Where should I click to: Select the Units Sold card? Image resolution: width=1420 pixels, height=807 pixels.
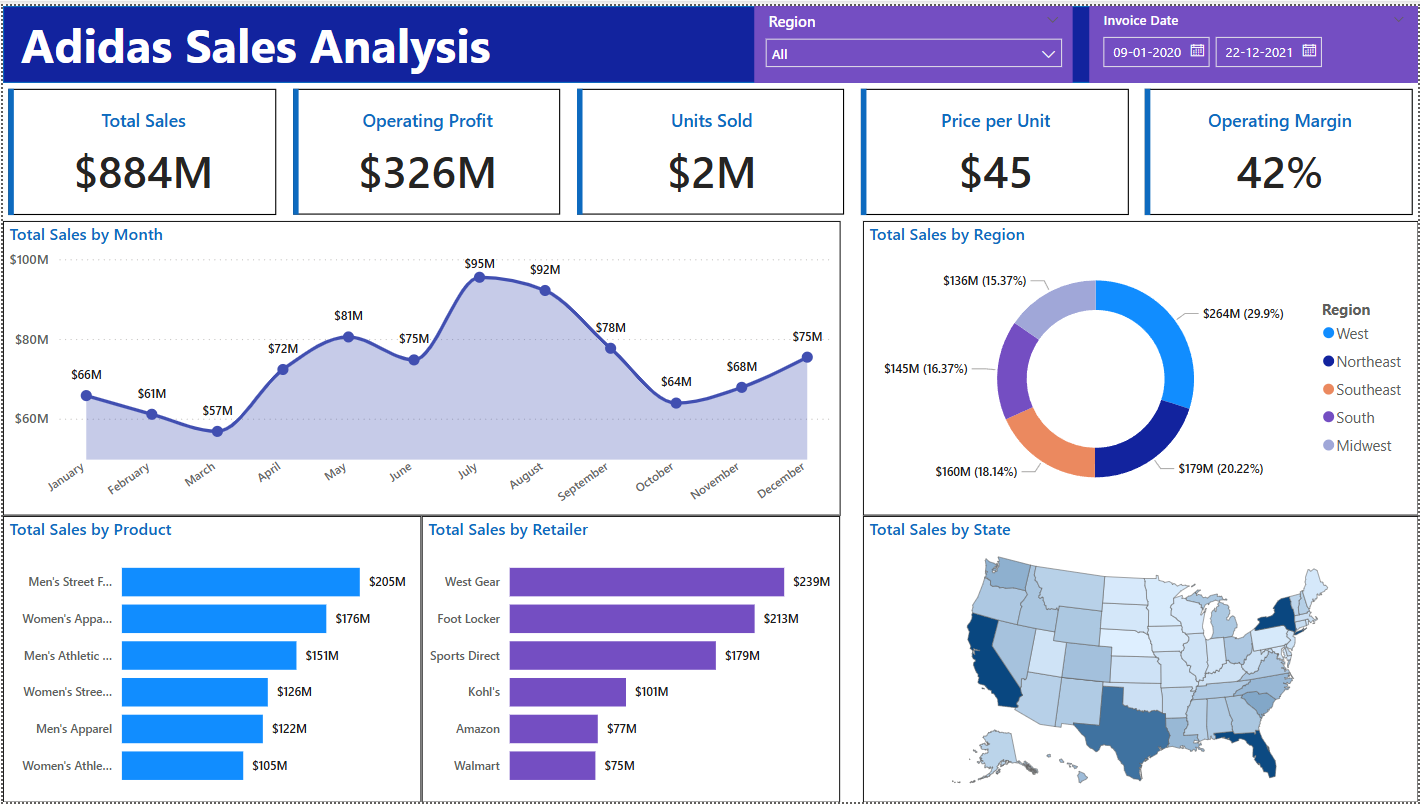coord(711,151)
